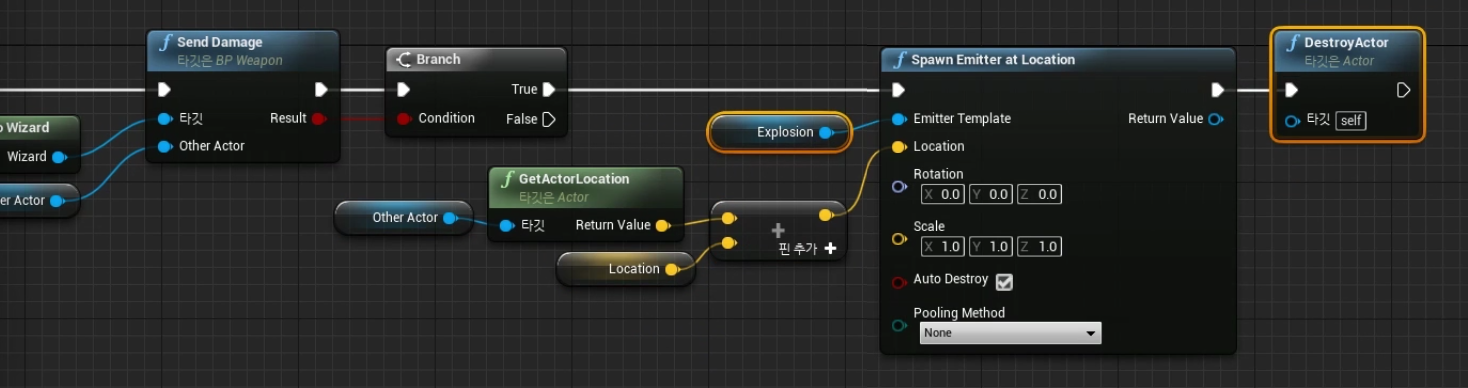
Task: Select the DestroyActor node title
Action: (1347, 43)
